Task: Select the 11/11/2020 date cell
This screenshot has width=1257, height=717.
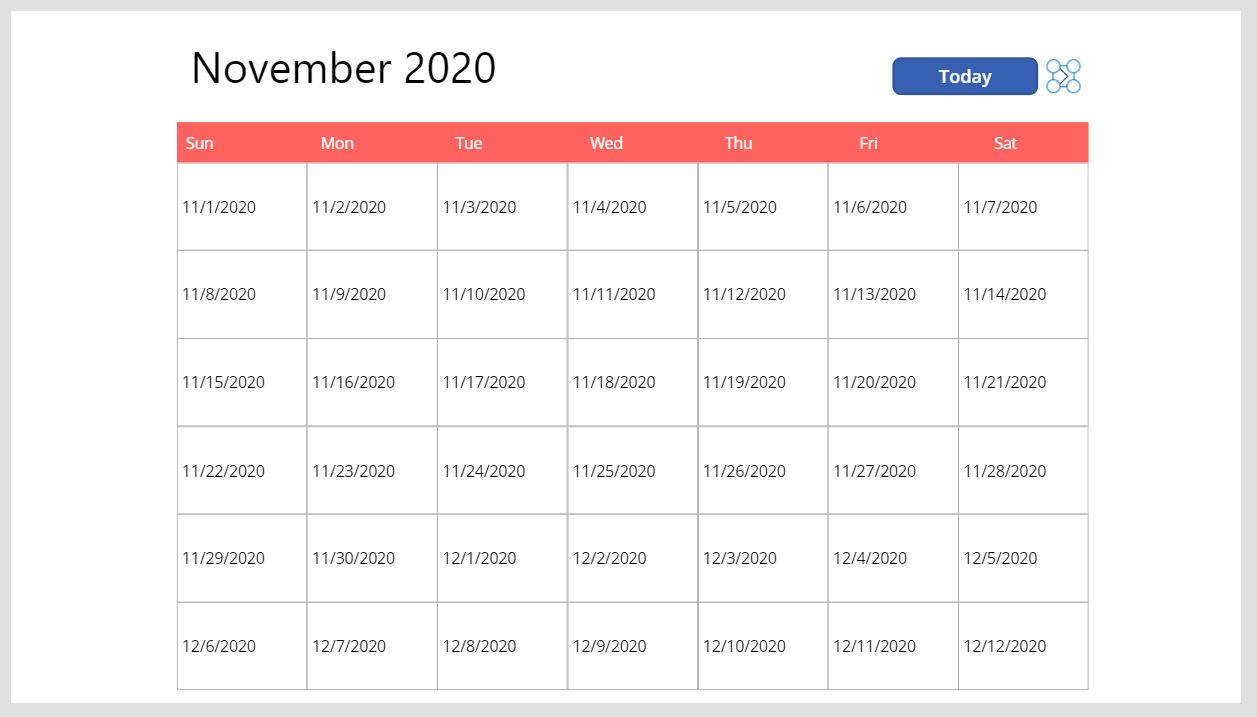Action: 632,294
